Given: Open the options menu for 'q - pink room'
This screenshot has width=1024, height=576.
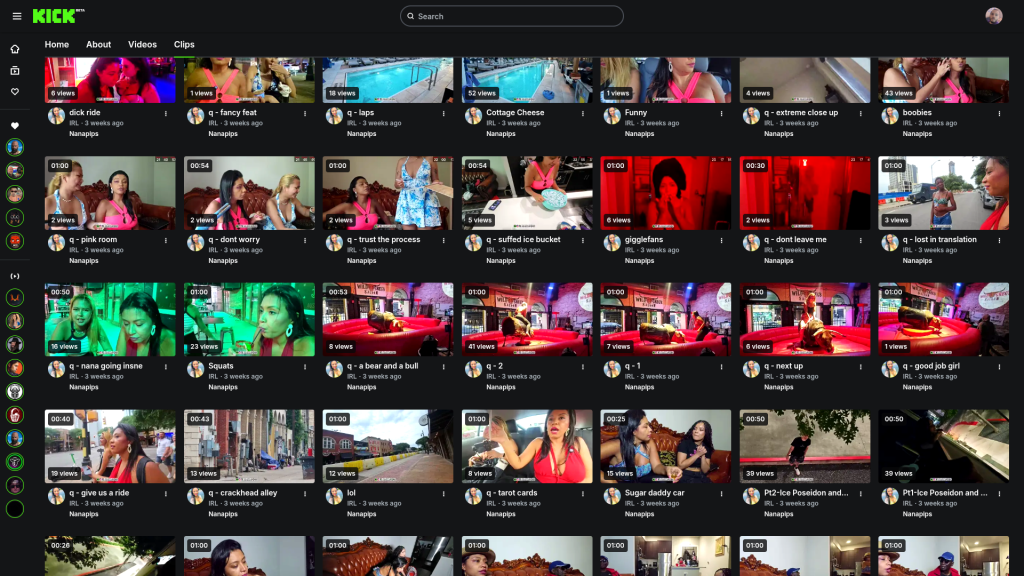Looking at the screenshot, I should pos(166,240).
